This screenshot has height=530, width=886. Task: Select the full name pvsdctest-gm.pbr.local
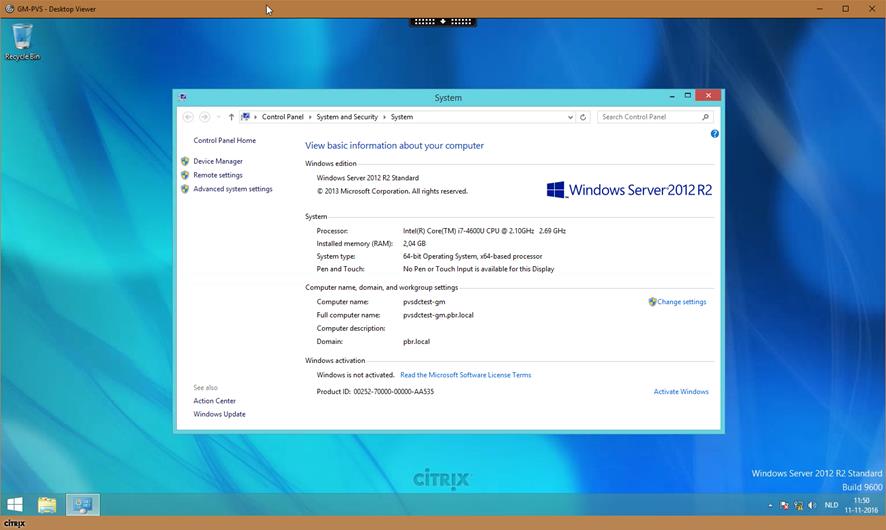438,315
